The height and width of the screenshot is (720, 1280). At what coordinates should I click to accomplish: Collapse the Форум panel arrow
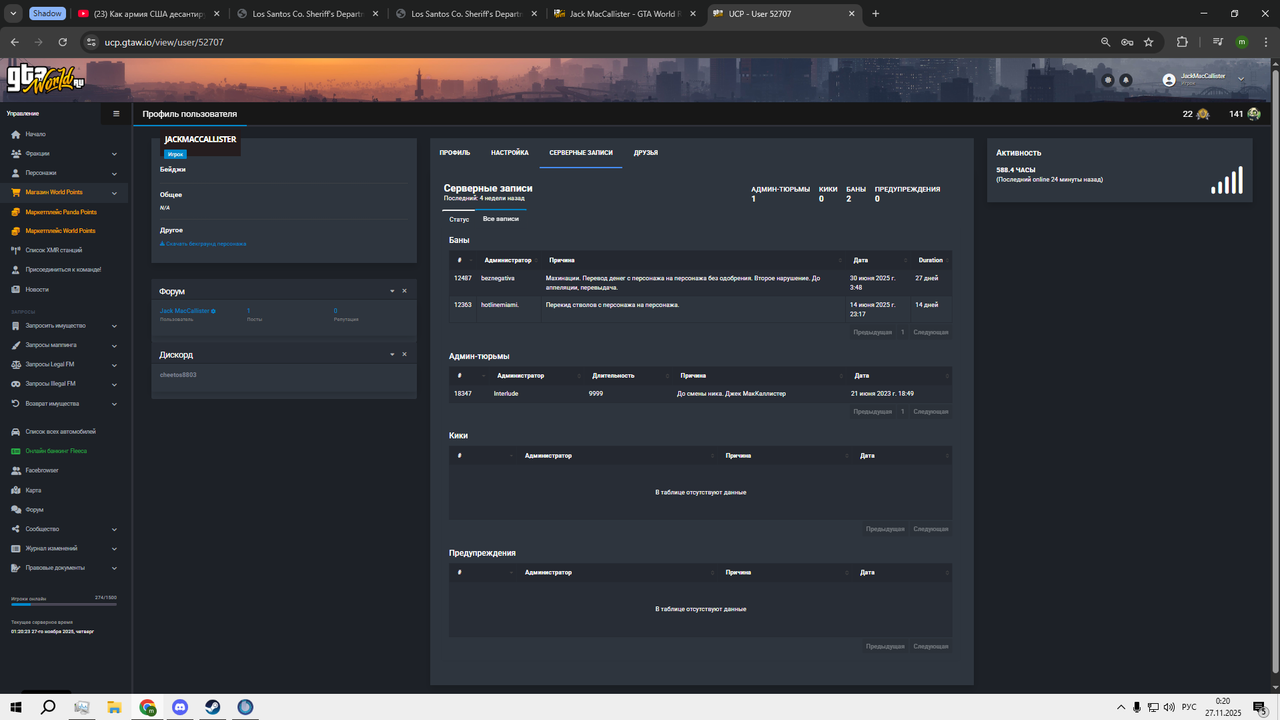[x=392, y=291]
